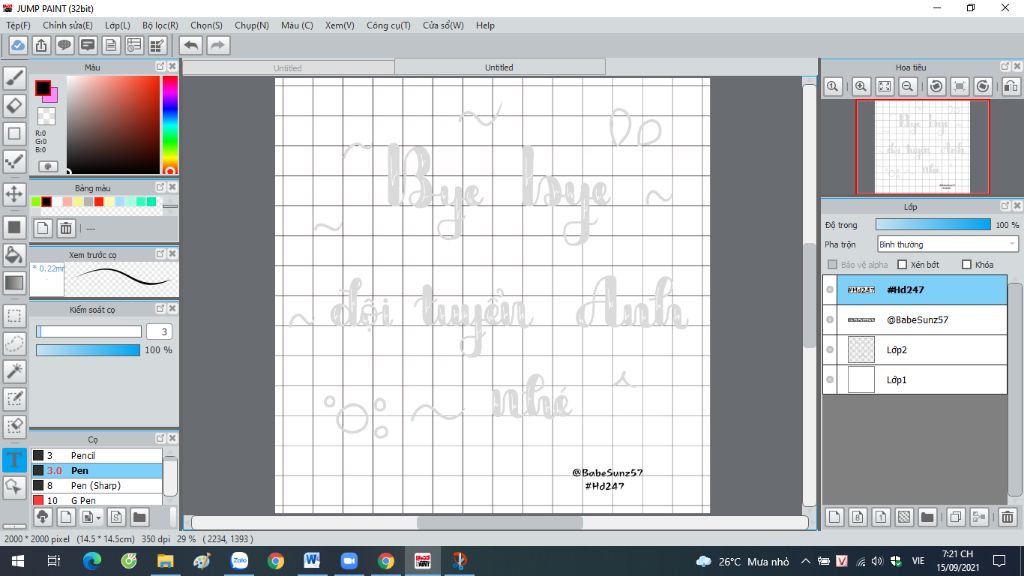Open Word from the Windows taskbar
The image size is (1024, 576).
click(x=312, y=560)
